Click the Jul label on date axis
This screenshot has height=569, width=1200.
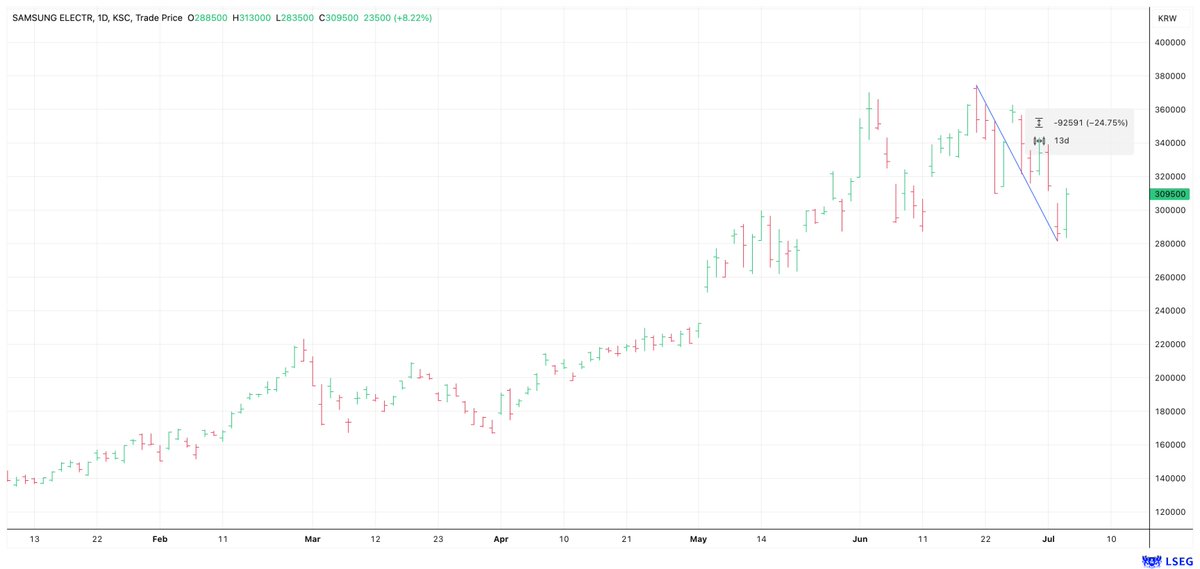pyautogui.click(x=1048, y=538)
